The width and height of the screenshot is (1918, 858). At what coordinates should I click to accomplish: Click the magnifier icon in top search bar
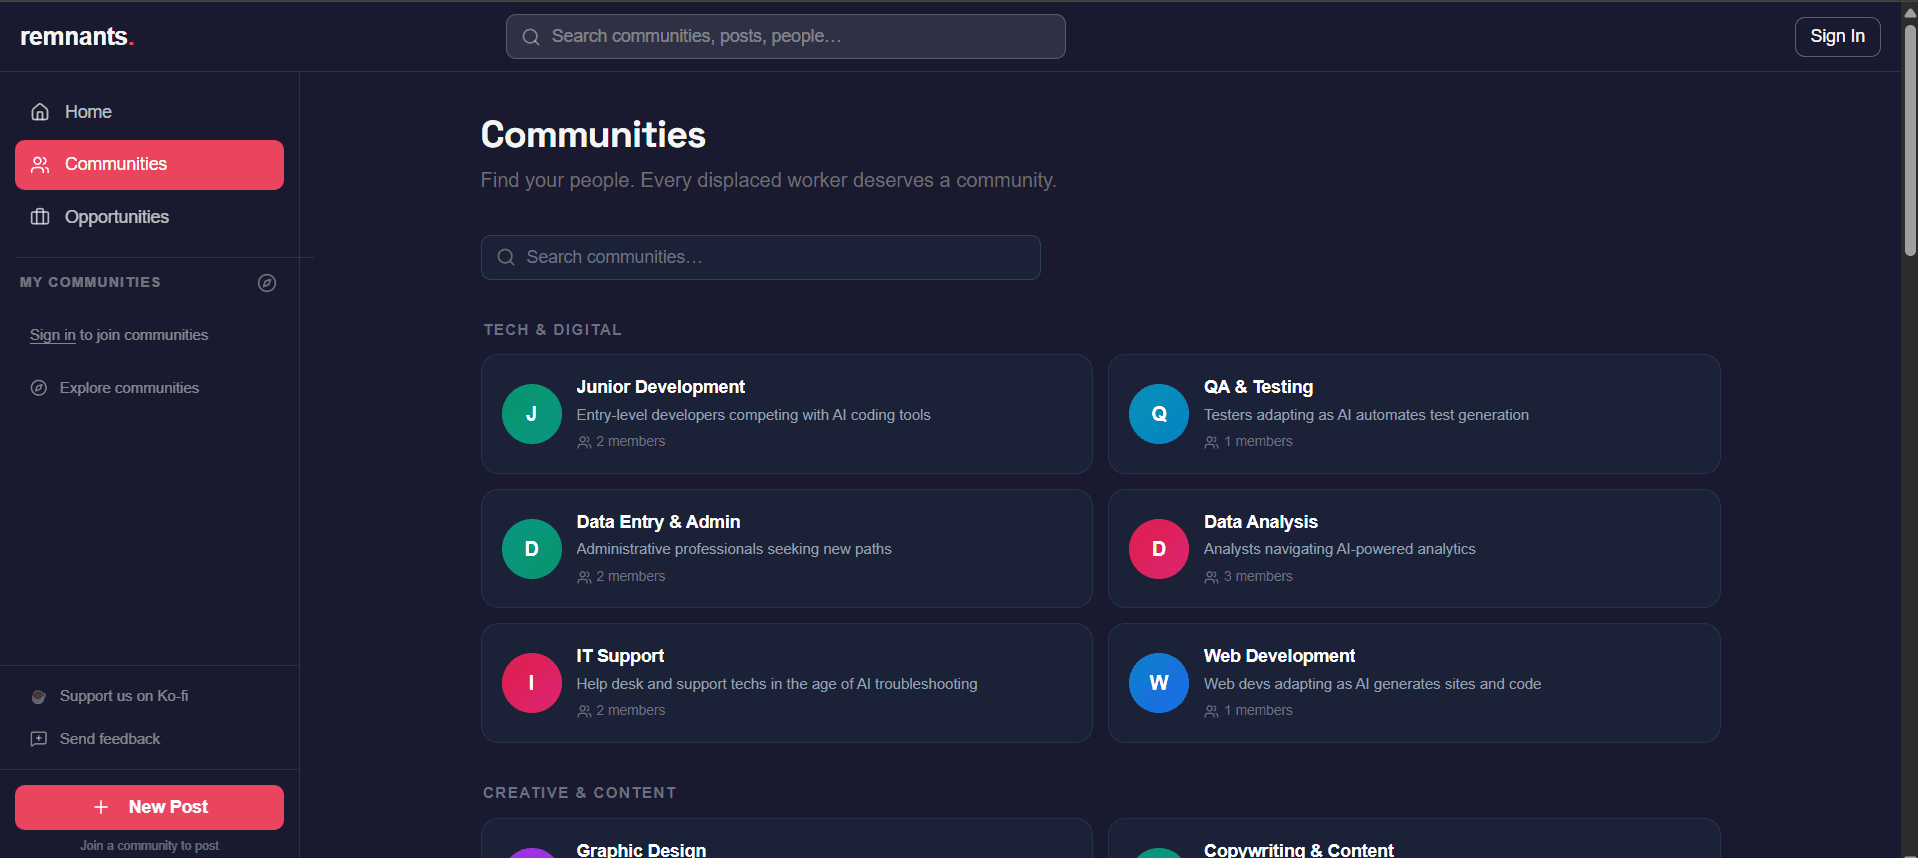(531, 37)
